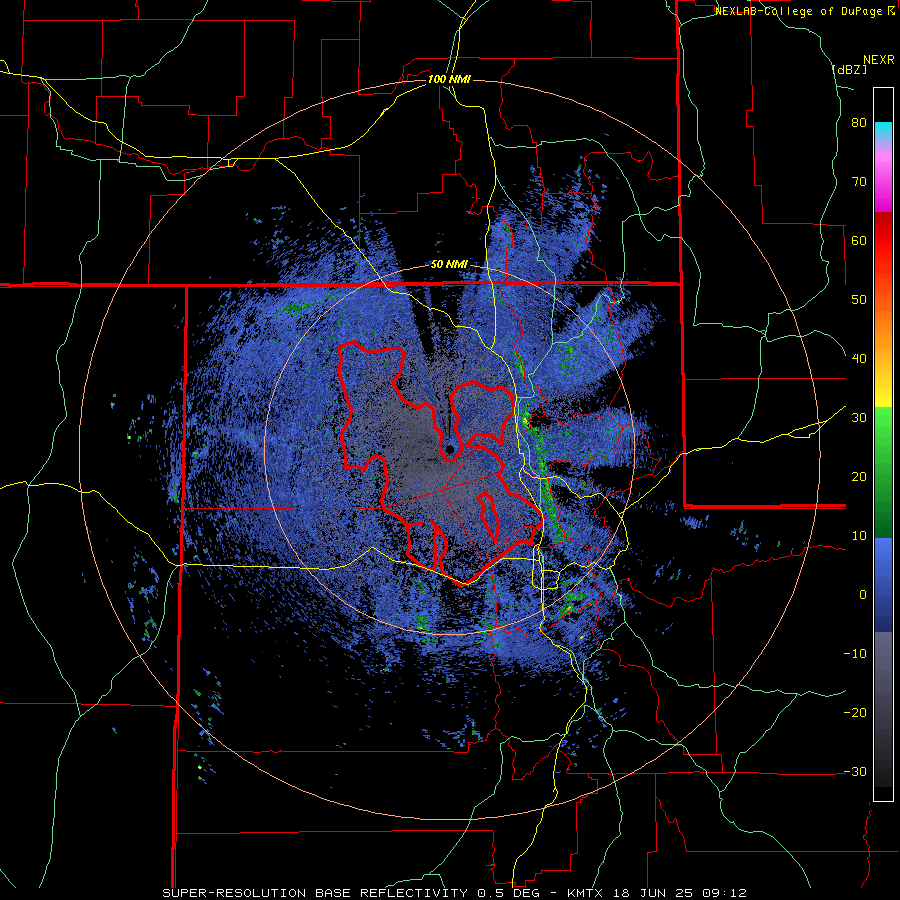Click the 0 value on the dBZ scale
Screen dimensions: 900x900
(863, 595)
